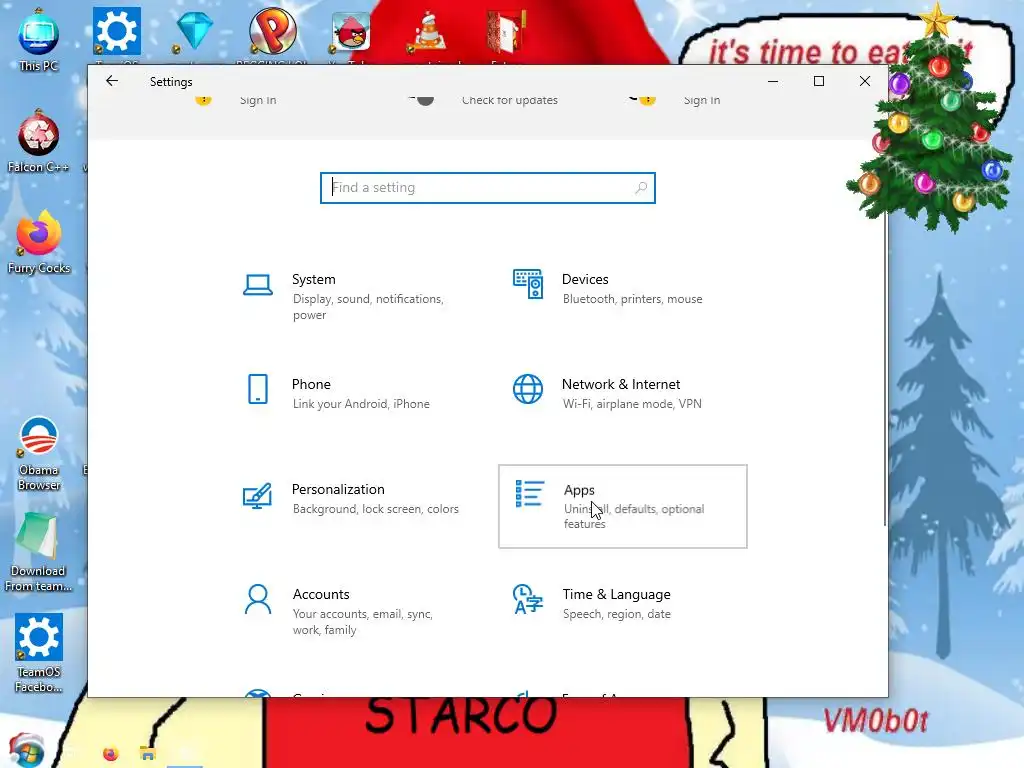Screen dimensions: 1024x768
Task: Focus the Find a setting search field
Action: [488, 188]
